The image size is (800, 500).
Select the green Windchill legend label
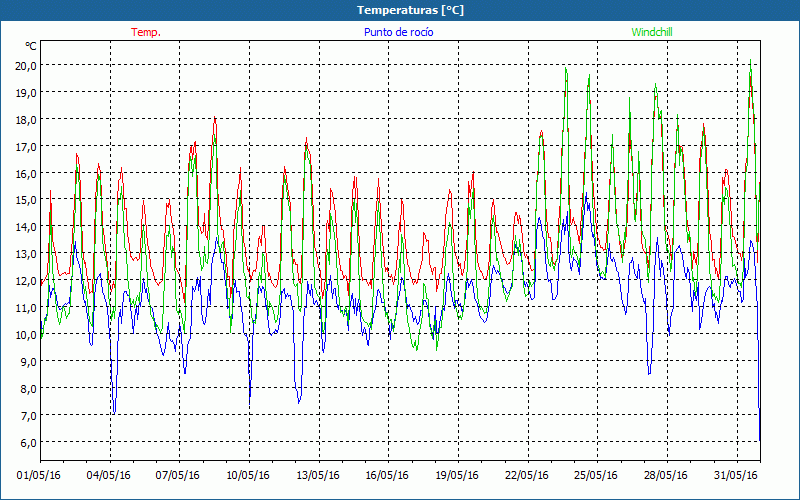(652, 32)
